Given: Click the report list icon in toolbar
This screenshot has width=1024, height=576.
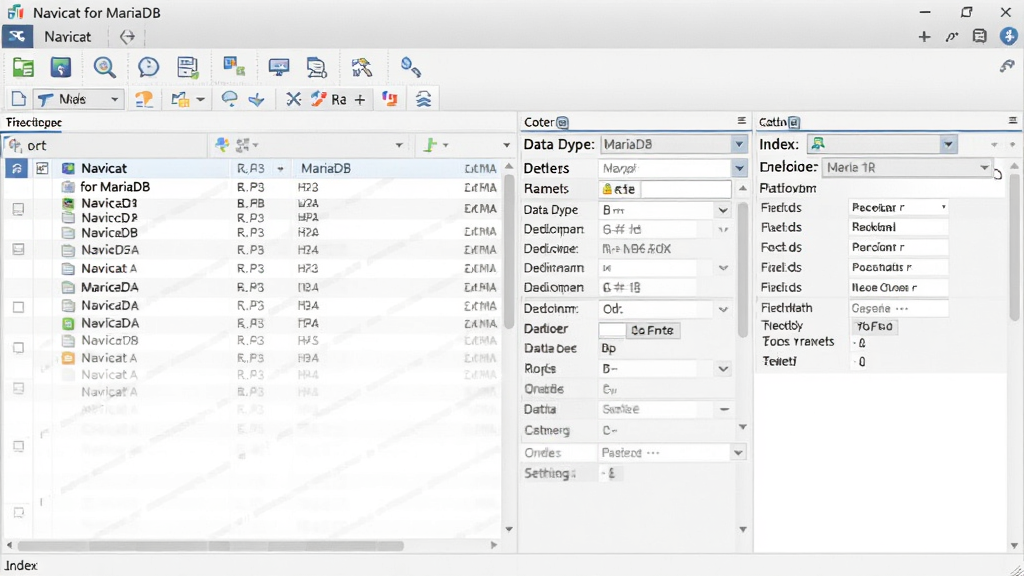Looking at the screenshot, I should coord(187,67).
